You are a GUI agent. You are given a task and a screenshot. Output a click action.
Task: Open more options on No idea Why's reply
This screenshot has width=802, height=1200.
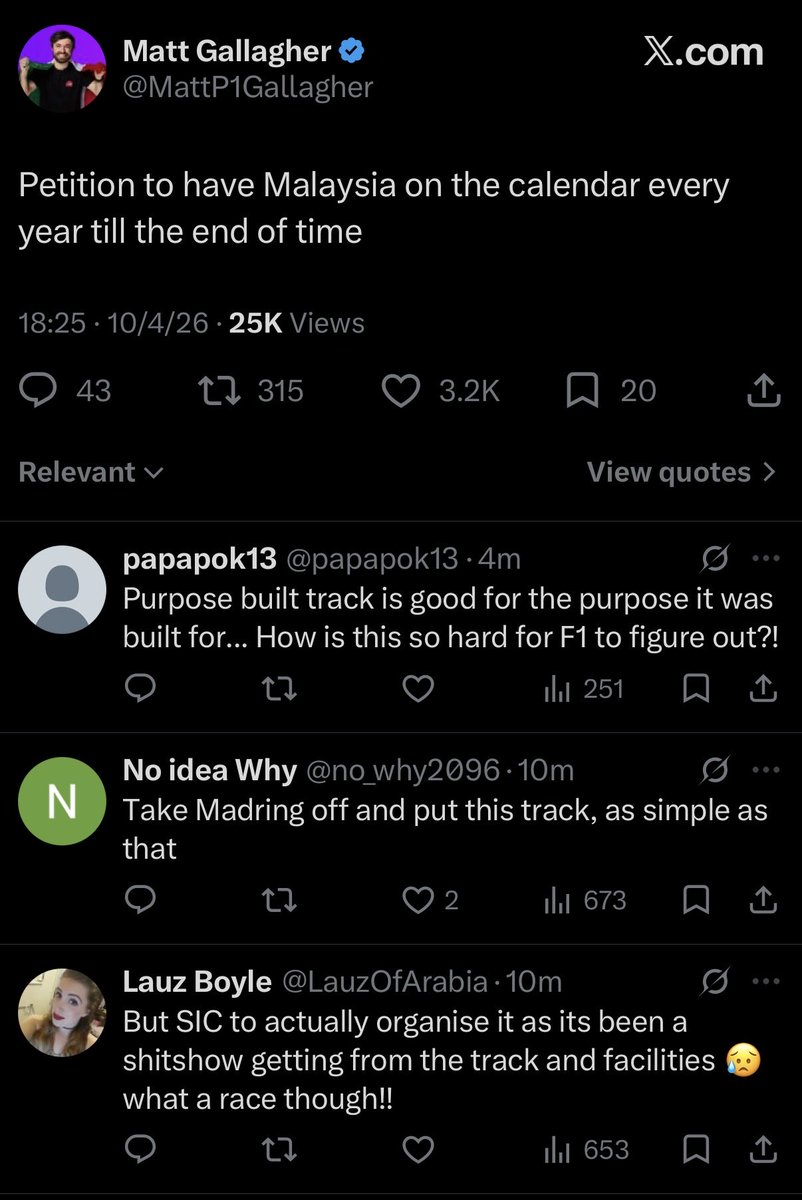pyautogui.click(x=765, y=770)
